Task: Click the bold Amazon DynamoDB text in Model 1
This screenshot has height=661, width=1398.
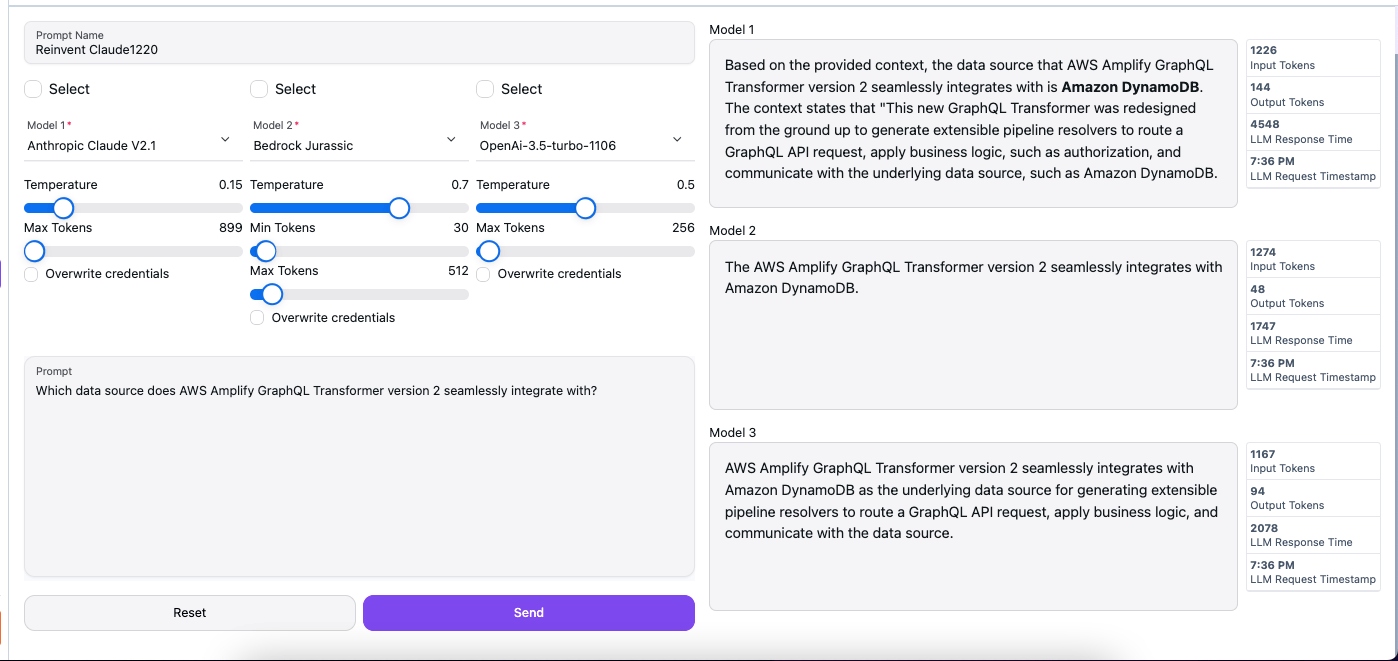Action: click(1130, 87)
